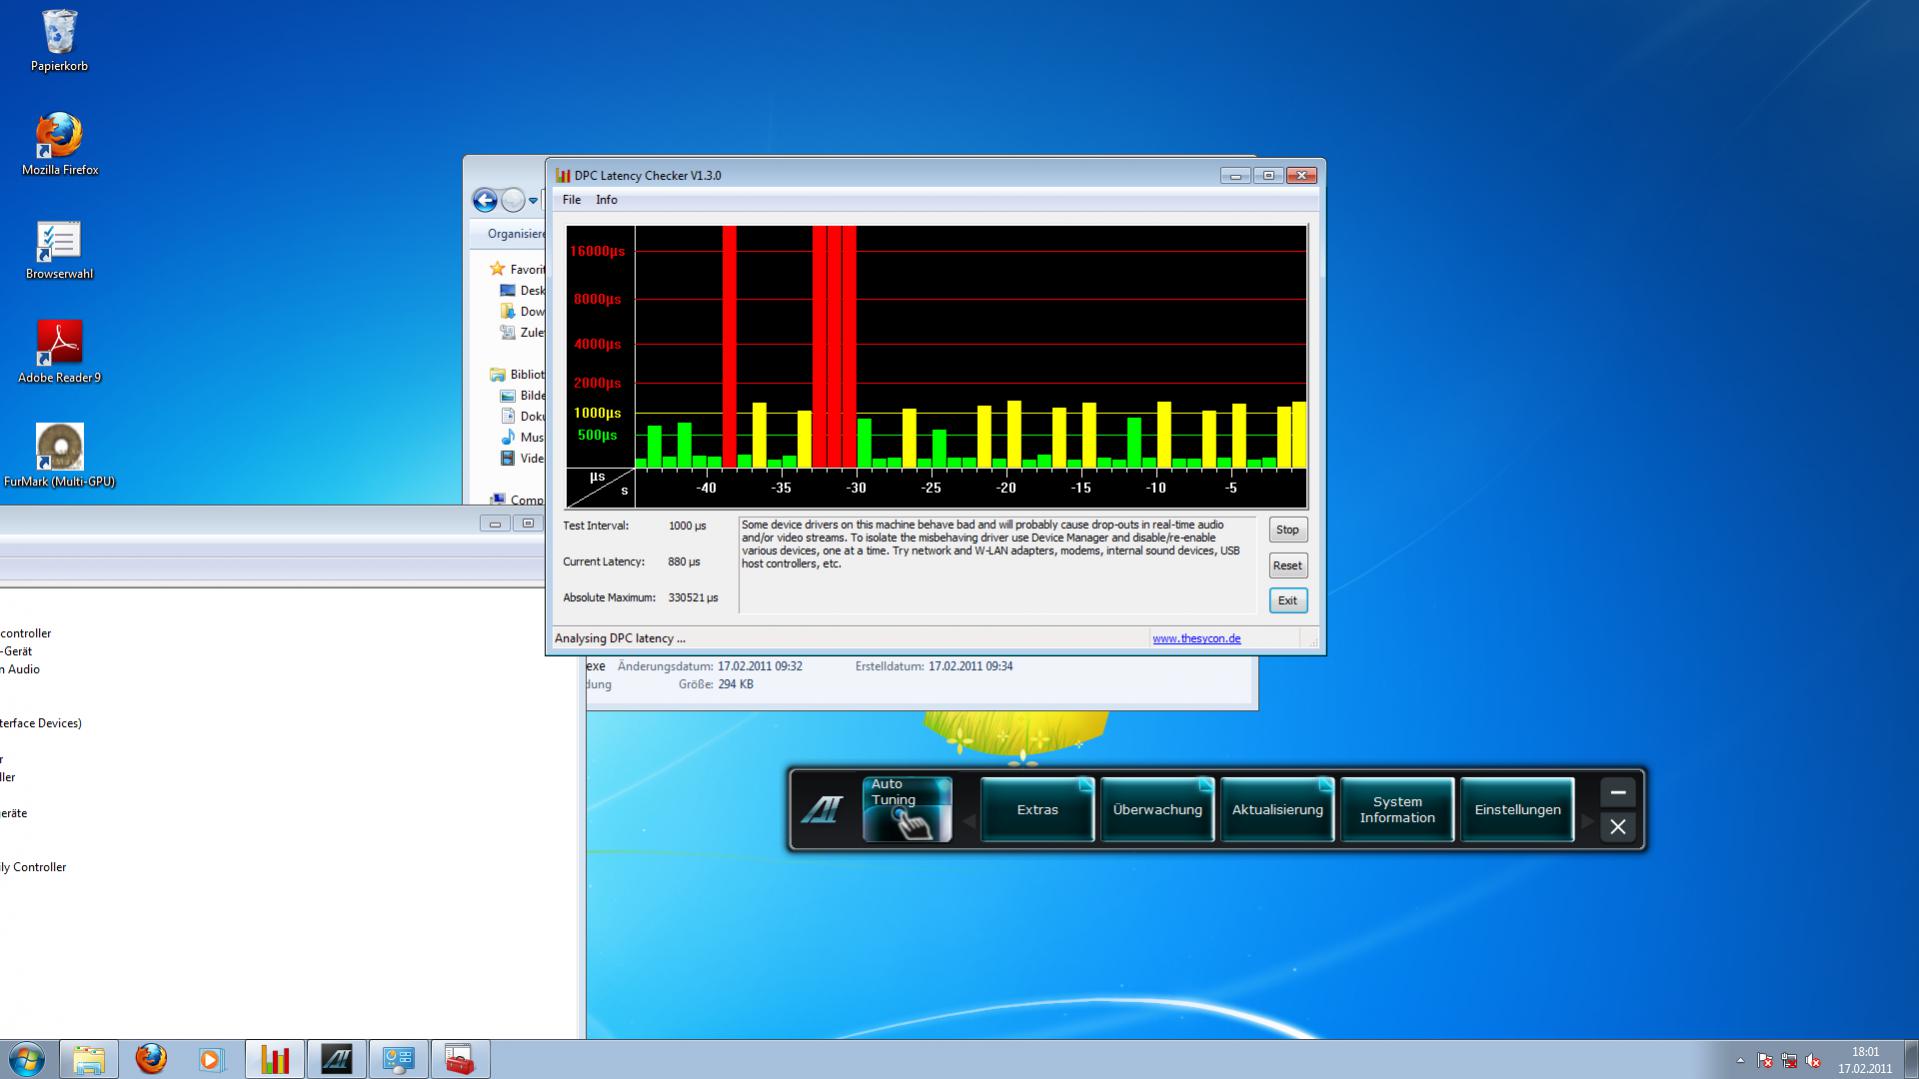Visit the www.thesycon.de link
The height and width of the screenshot is (1079, 1919).
(1196, 639)
